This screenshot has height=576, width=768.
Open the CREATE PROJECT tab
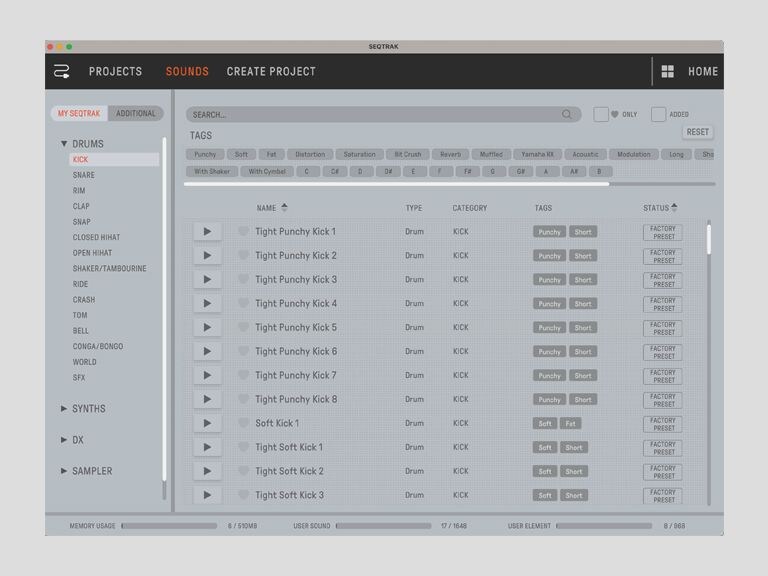pos(271,72)
